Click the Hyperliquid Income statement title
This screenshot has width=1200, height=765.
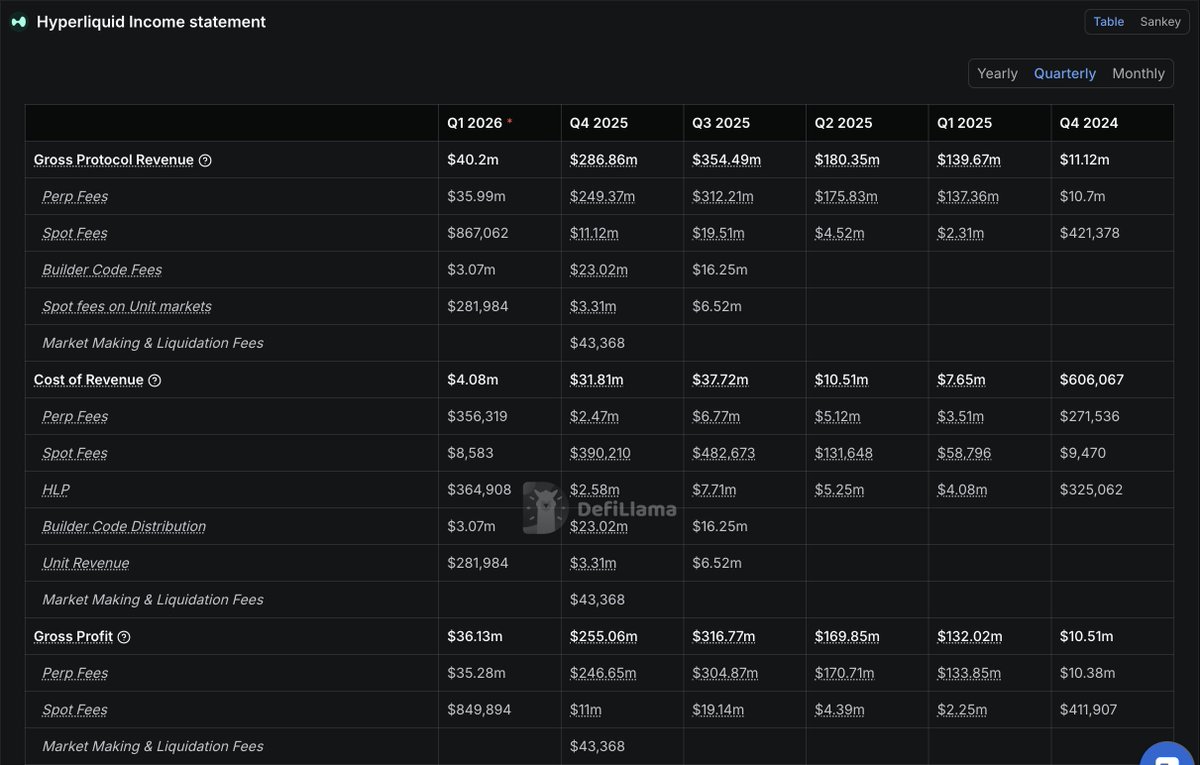coord(151,22)
